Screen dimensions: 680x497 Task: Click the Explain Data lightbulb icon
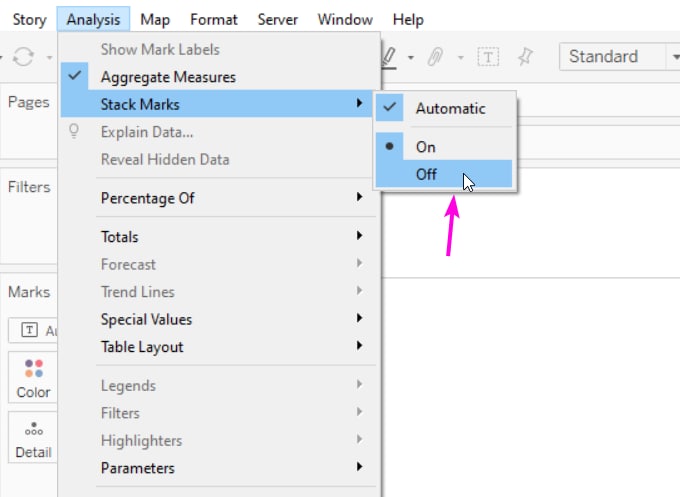[74, 131]
